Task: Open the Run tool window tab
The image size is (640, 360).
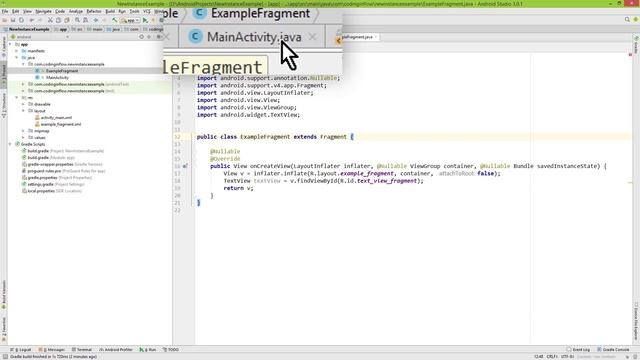Action: coord(148,350)
